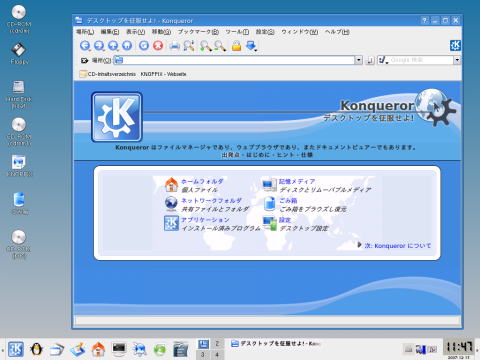Open the ヘルプ (Help) menu

coord(337,32)
